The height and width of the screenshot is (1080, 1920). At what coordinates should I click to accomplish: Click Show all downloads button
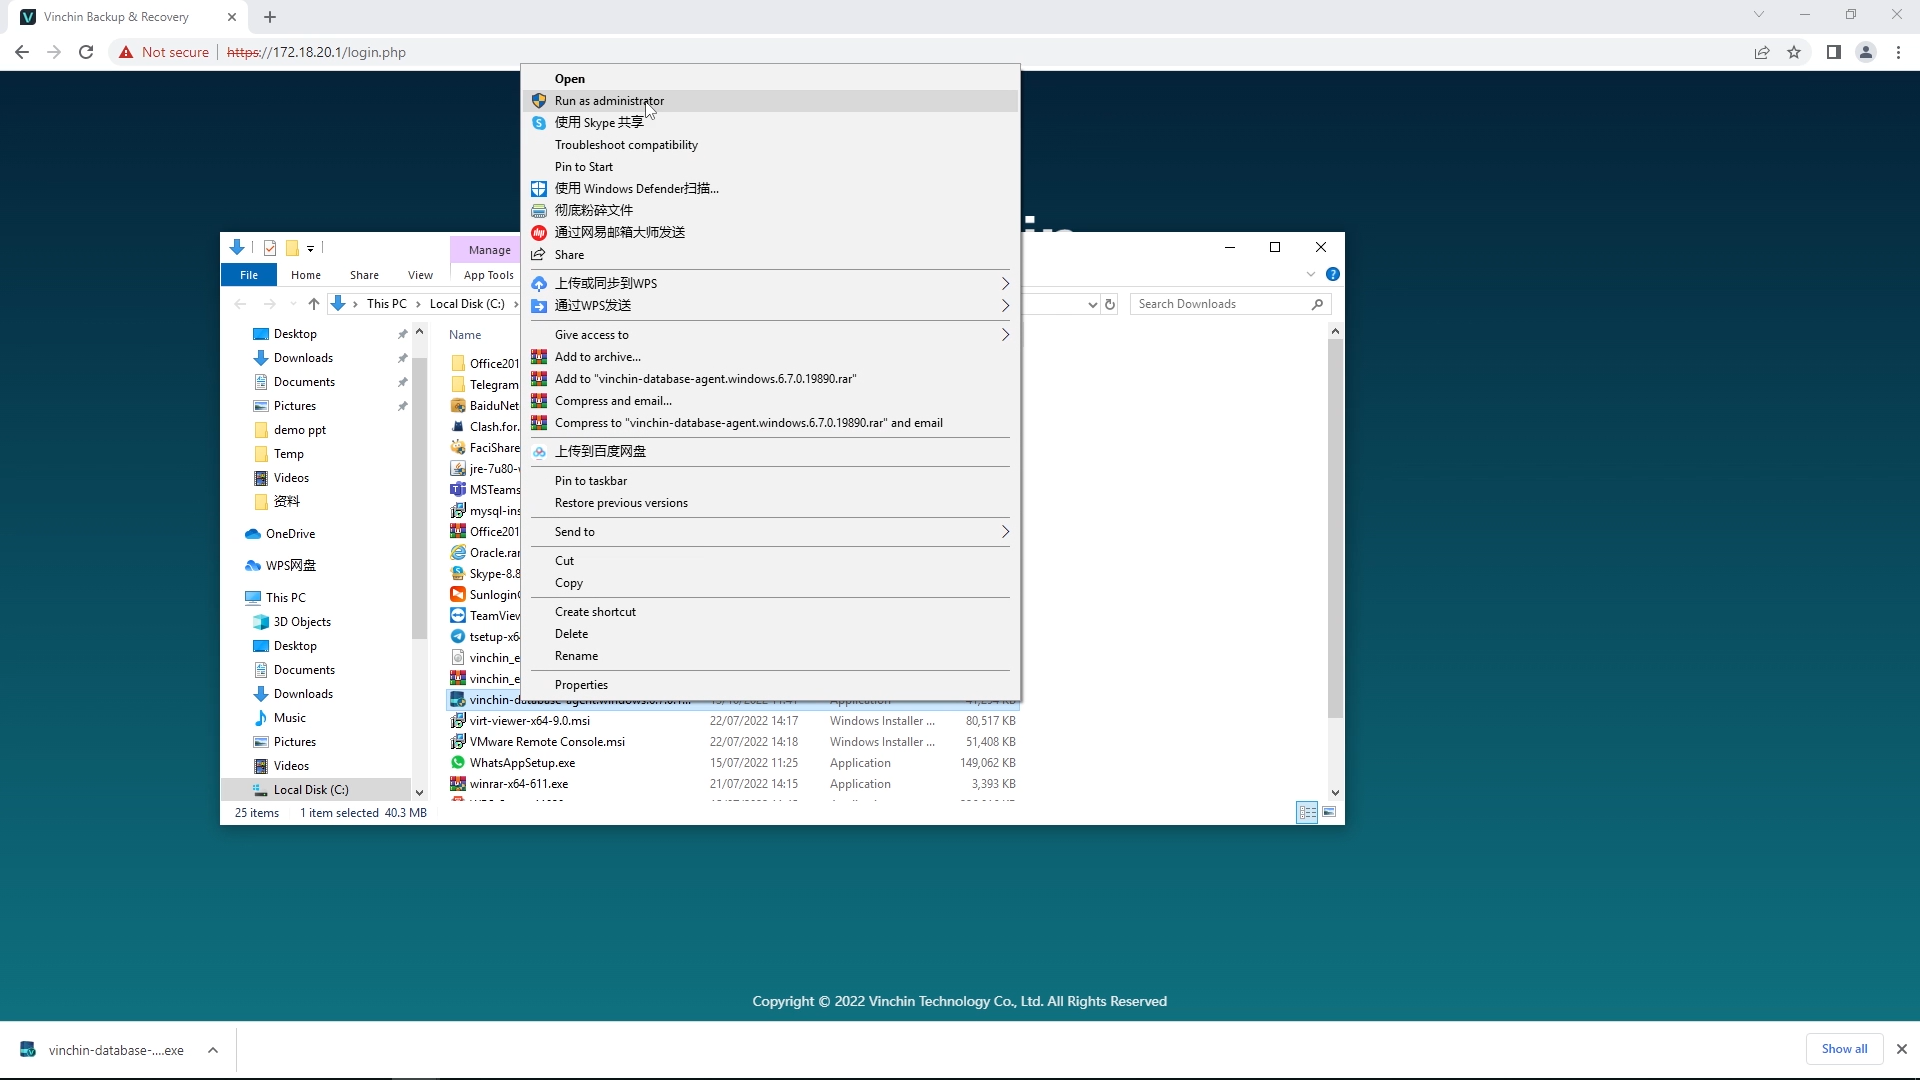(x=1844, y=1049)
